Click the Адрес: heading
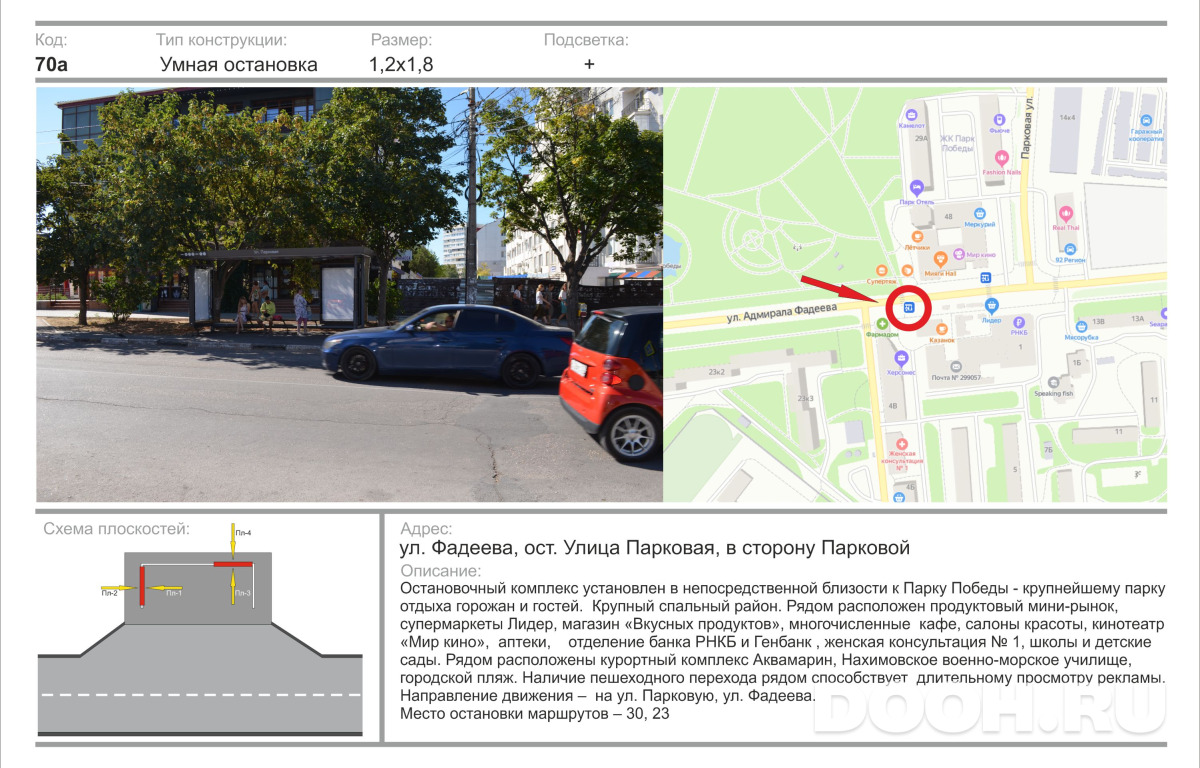Screen dimensions: 1200x768 (x=426, y=529)
